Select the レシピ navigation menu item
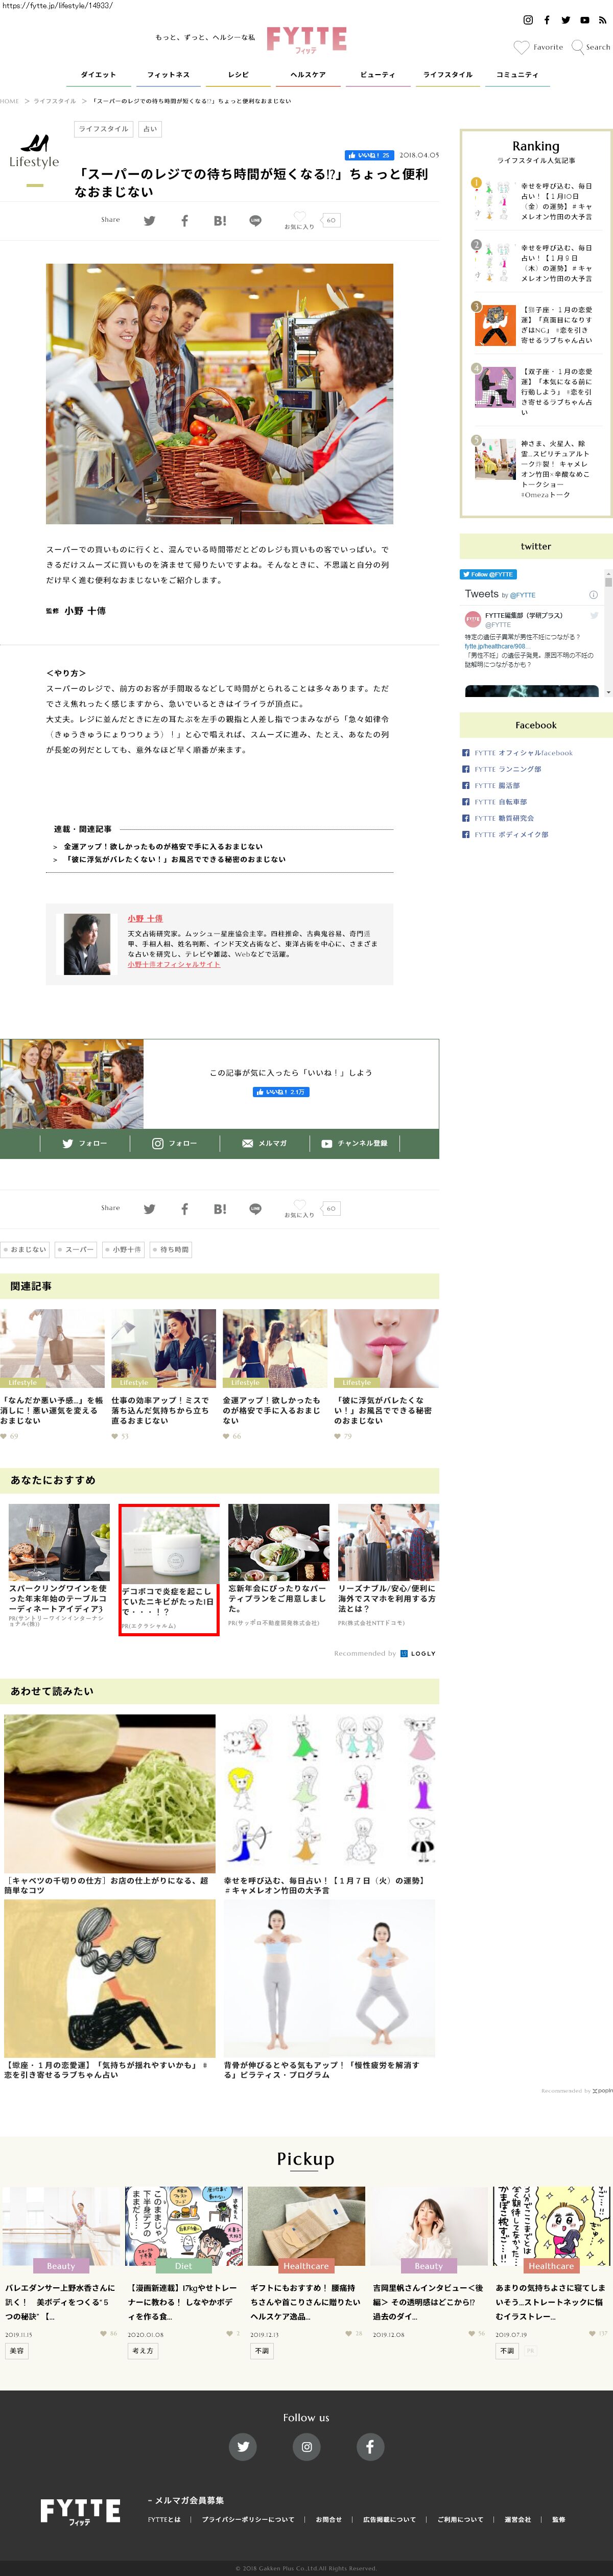This screenshot has width=613, height=2576. click(x=238, y=75)
